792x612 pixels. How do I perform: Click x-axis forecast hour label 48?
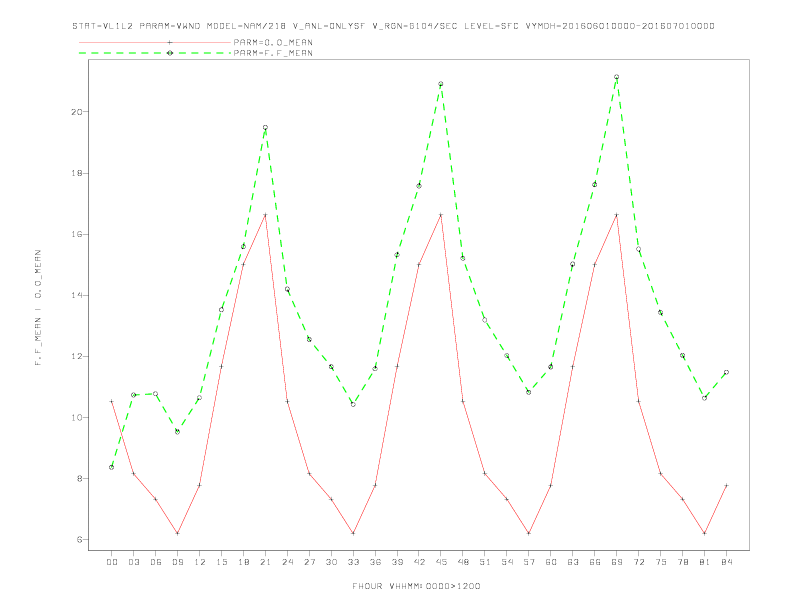(x=463, y=562)
